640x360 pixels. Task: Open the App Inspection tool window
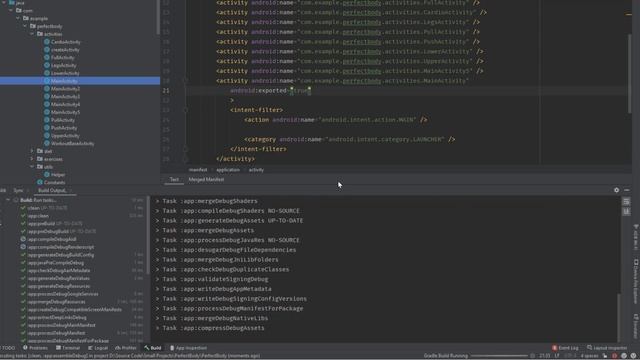(188, 348)
